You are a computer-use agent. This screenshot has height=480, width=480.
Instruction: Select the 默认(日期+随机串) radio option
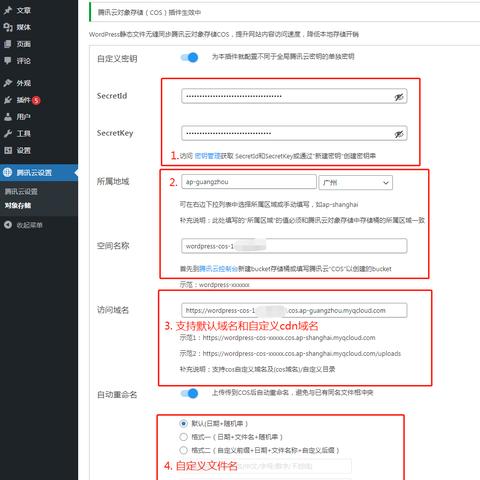click(183, 424)
